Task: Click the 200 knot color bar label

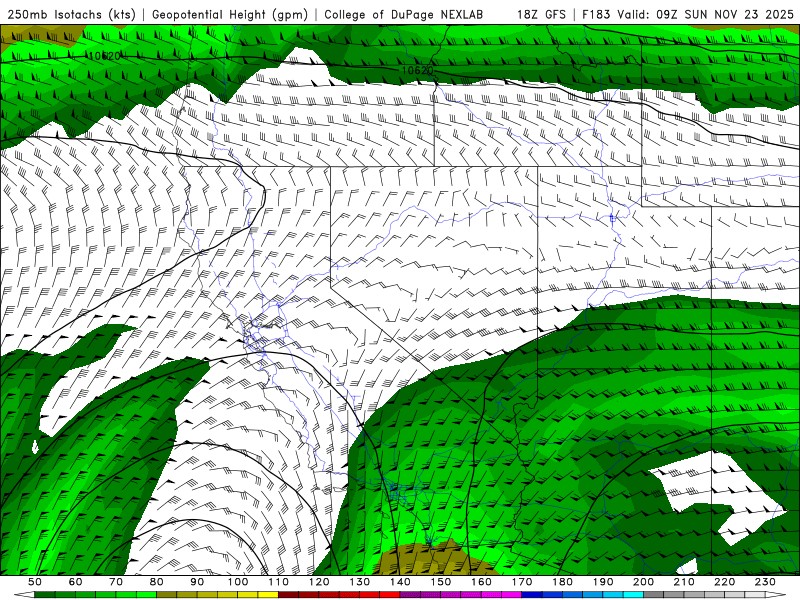Action: [x=643, y=582]
